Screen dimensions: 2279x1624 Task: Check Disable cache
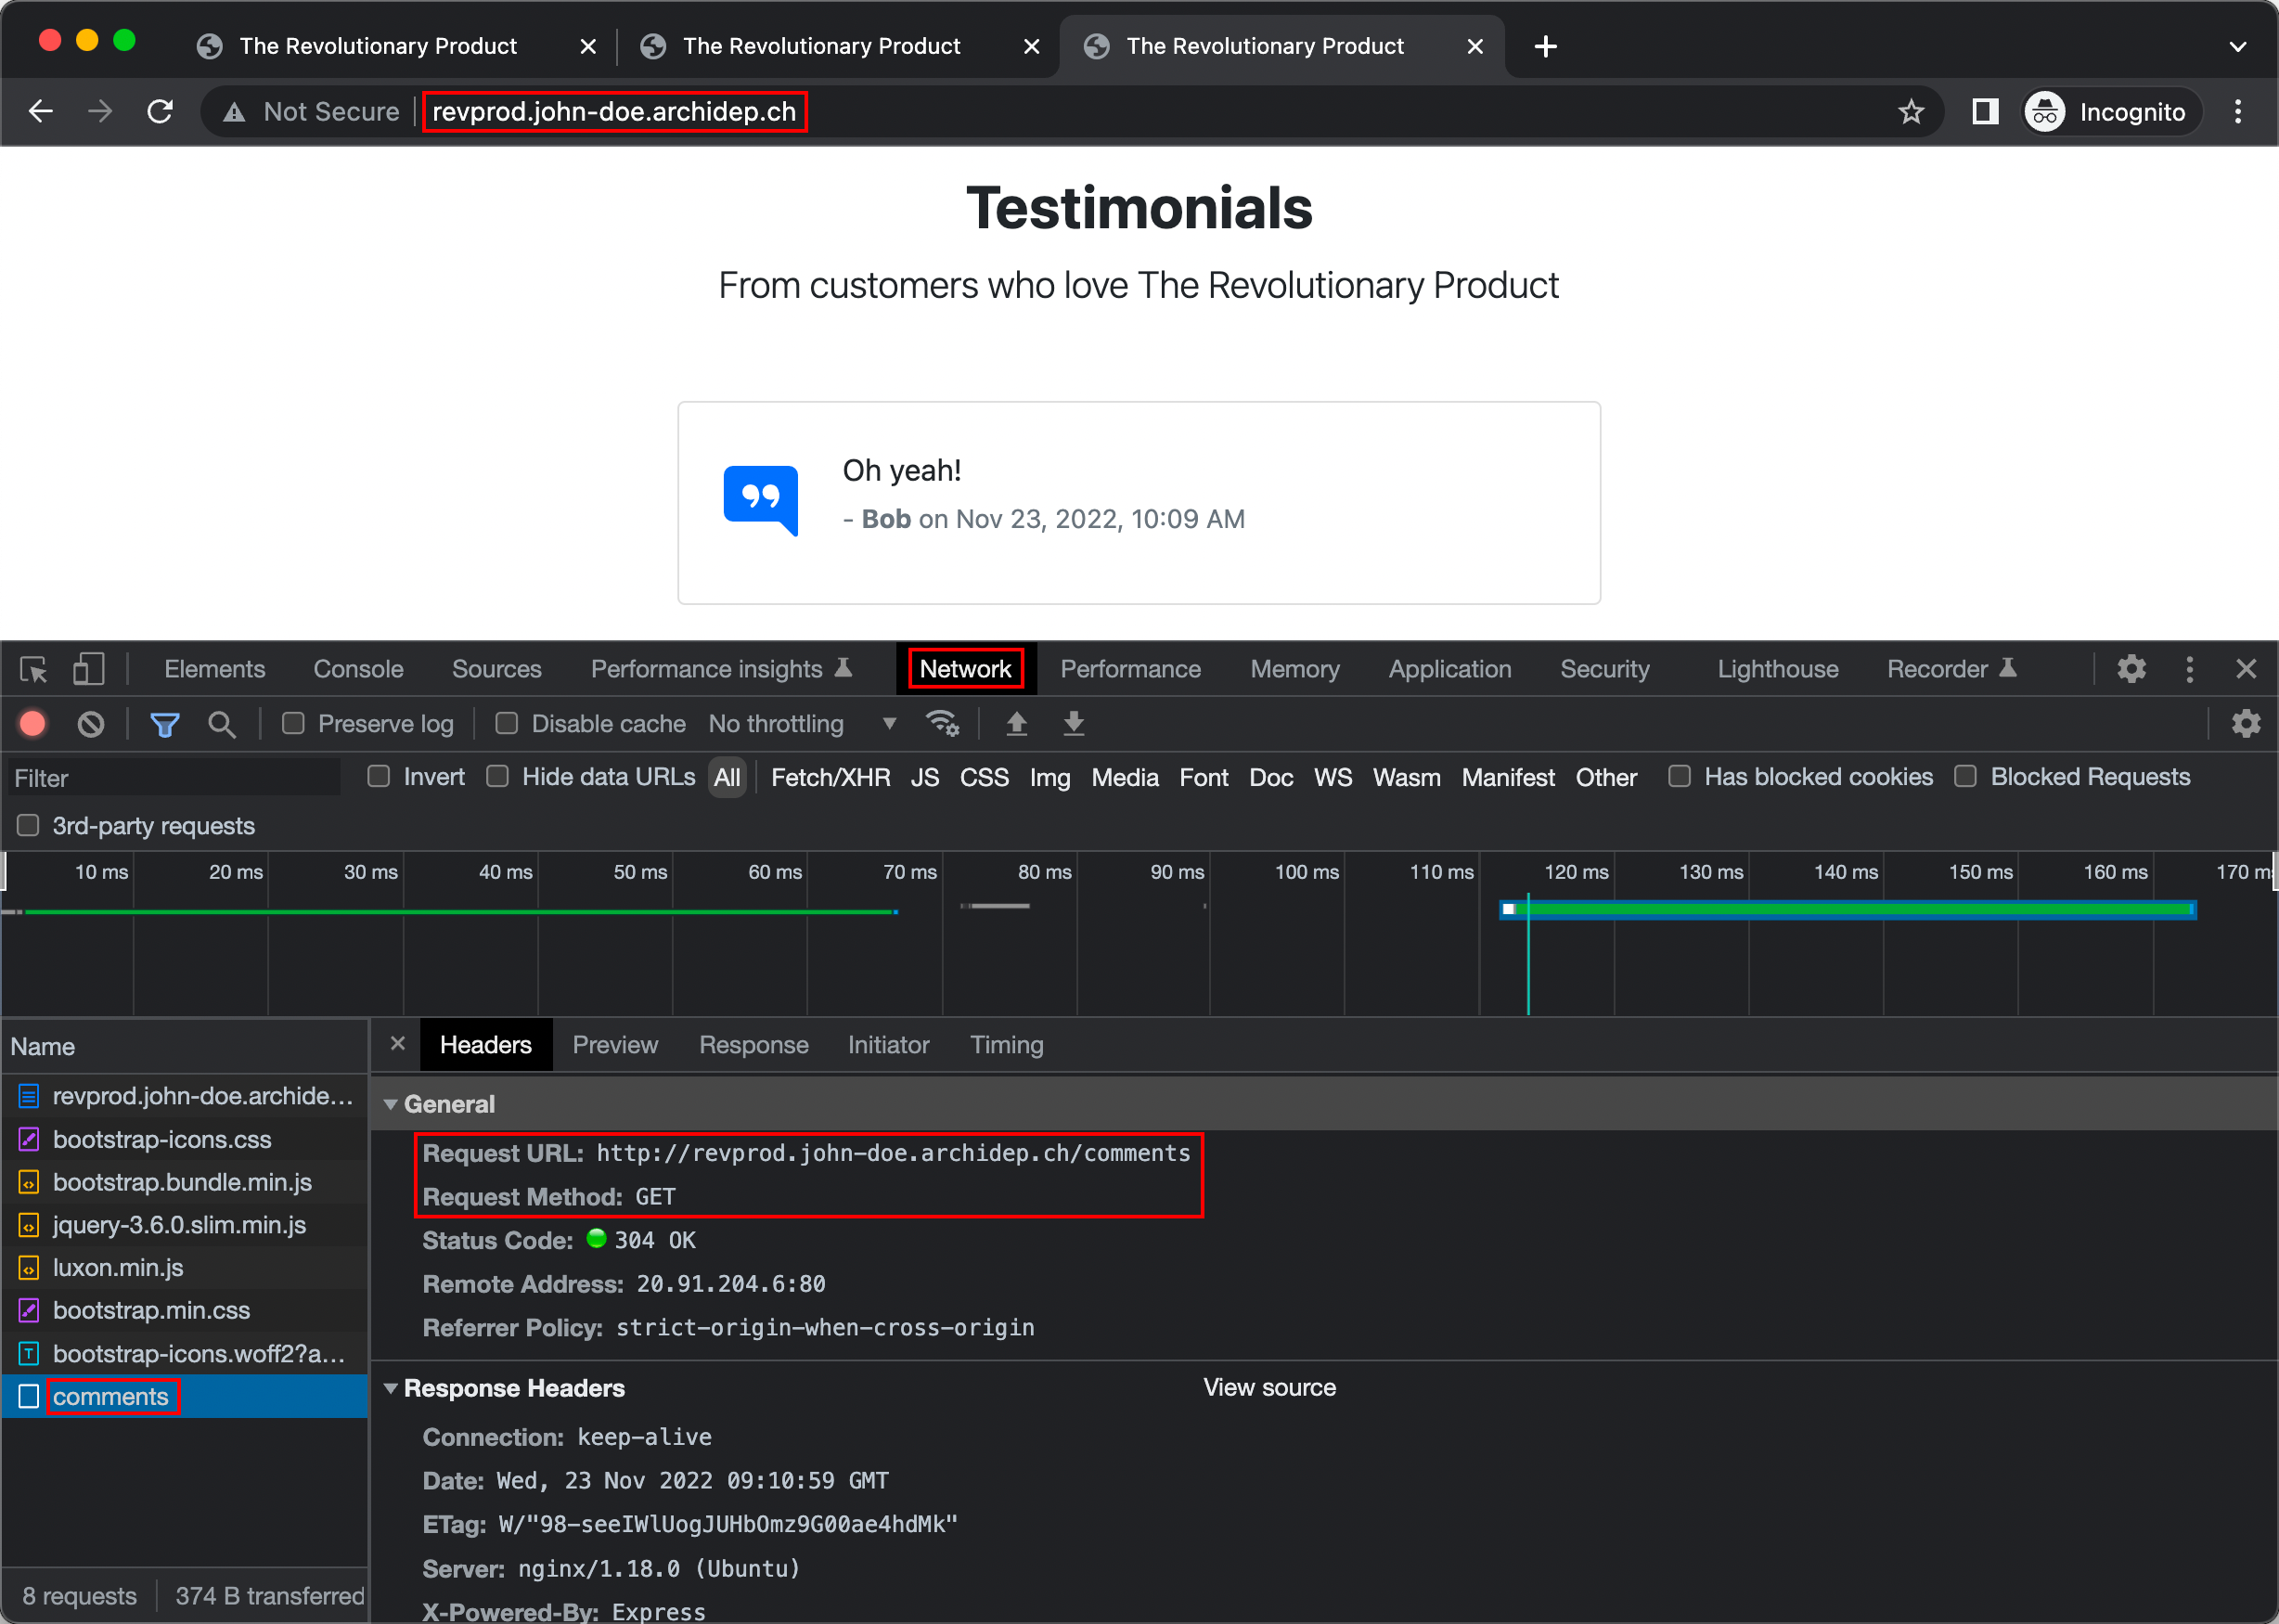507,723
